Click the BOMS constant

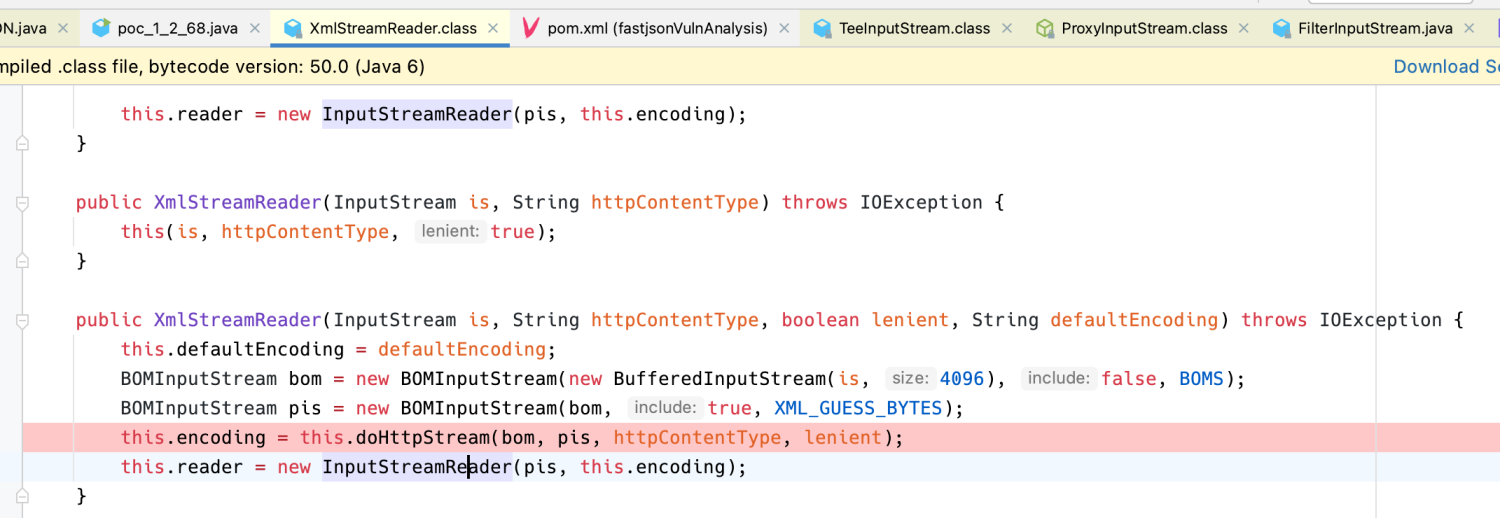(1201, 379)
